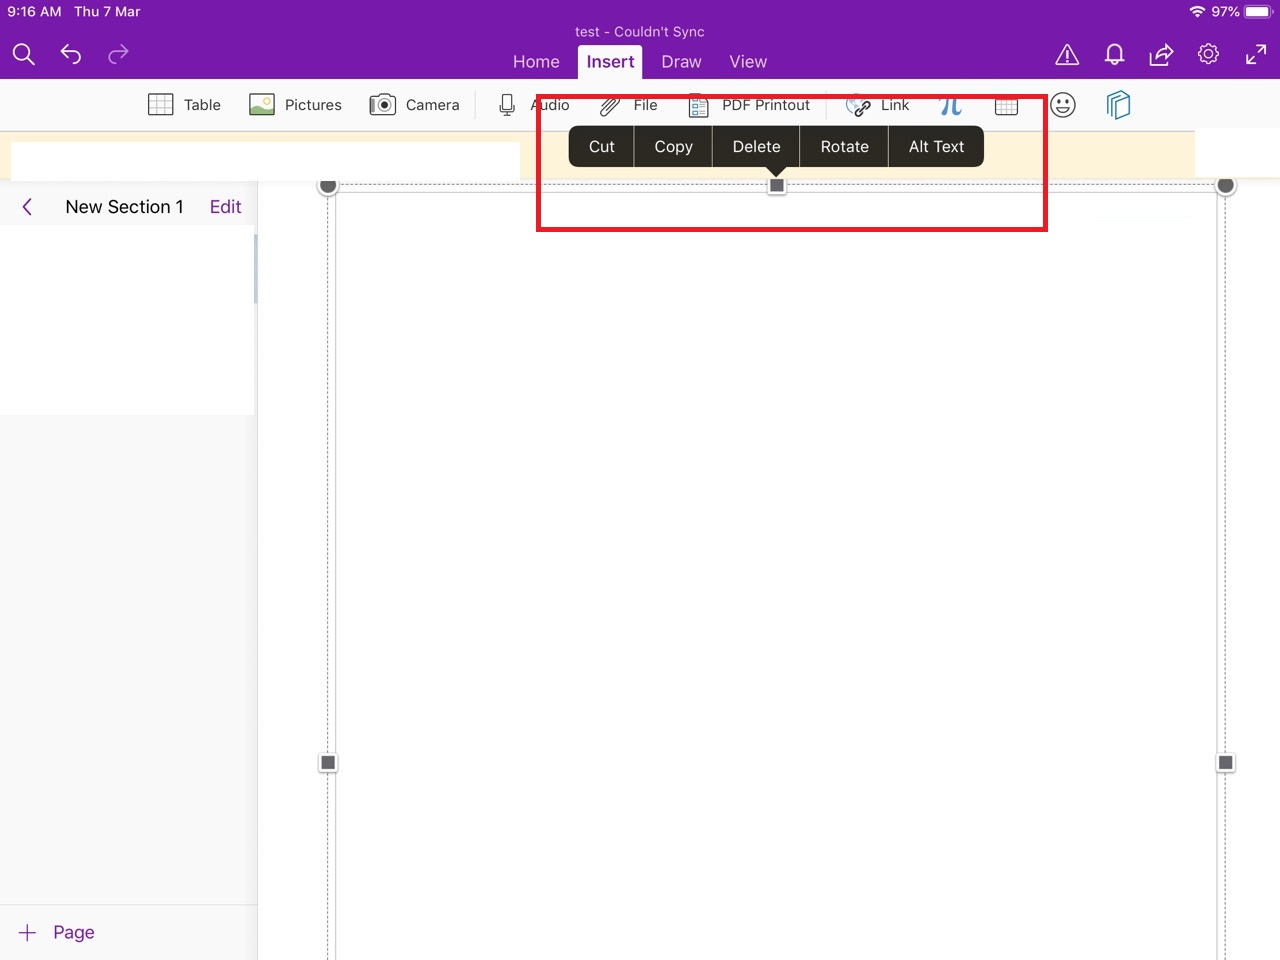Tap the share icon
Viewport: 1280px width, 960px height.
[1161, 55]
